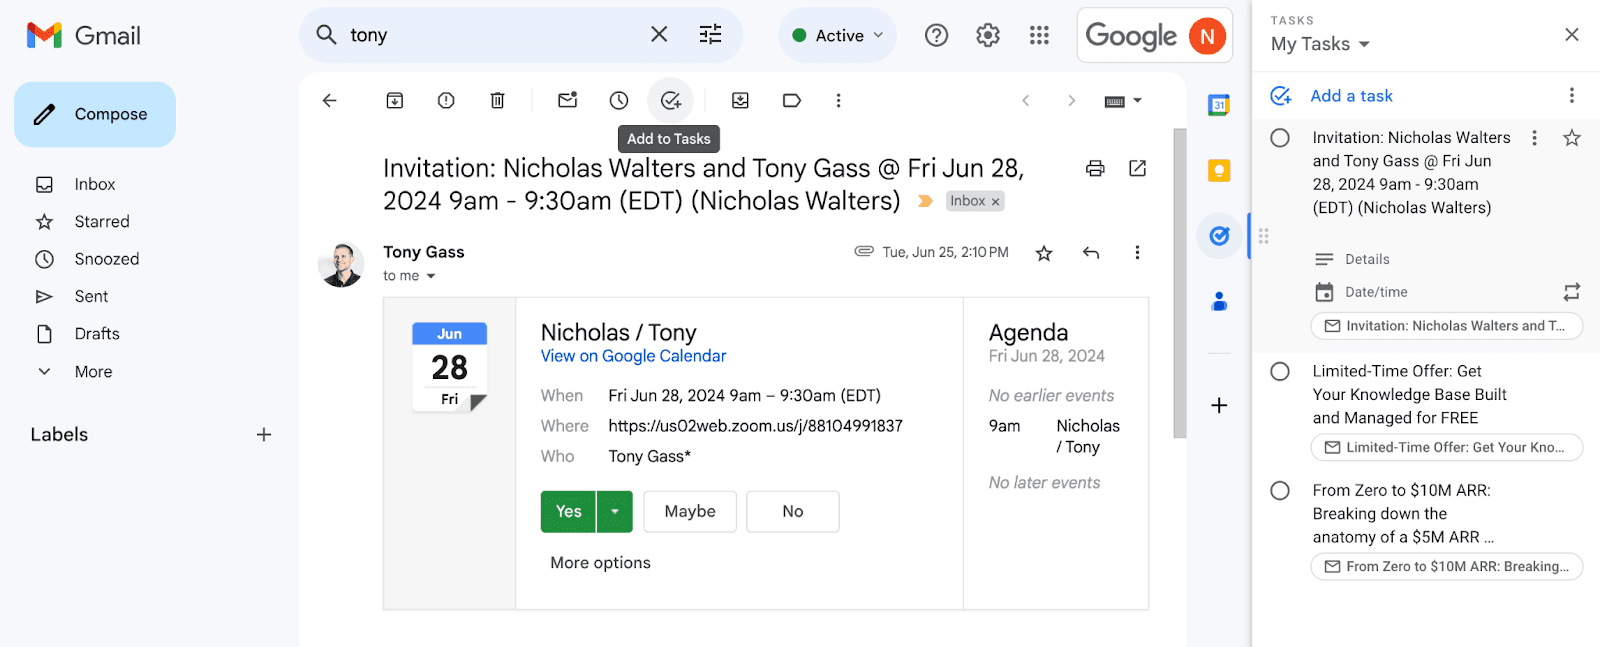Toggle repeat for invitation task
Image resolution: width=1600 pixels, height=647 pixels.
1571,292
